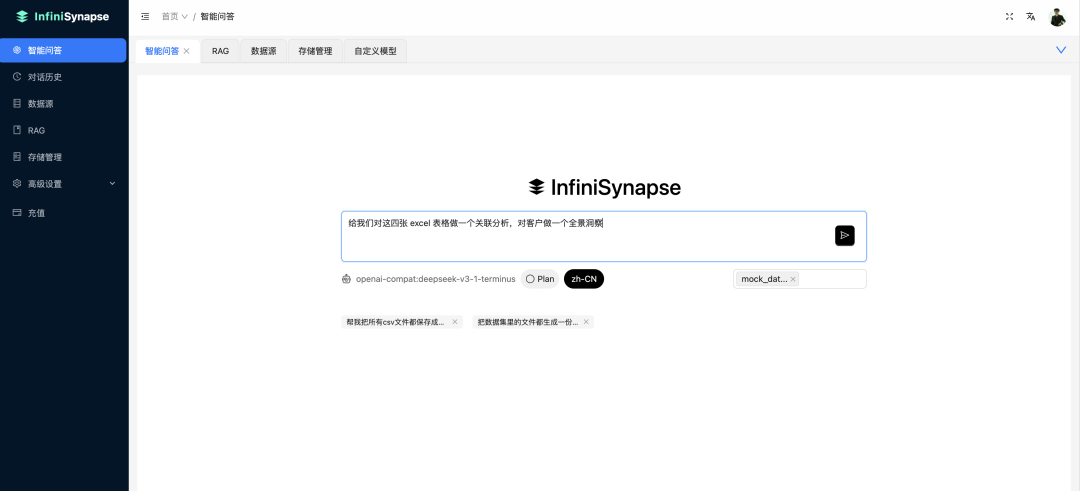Click the central InfiniSynapse logo
1080x491 pixels.
[604, 187]
